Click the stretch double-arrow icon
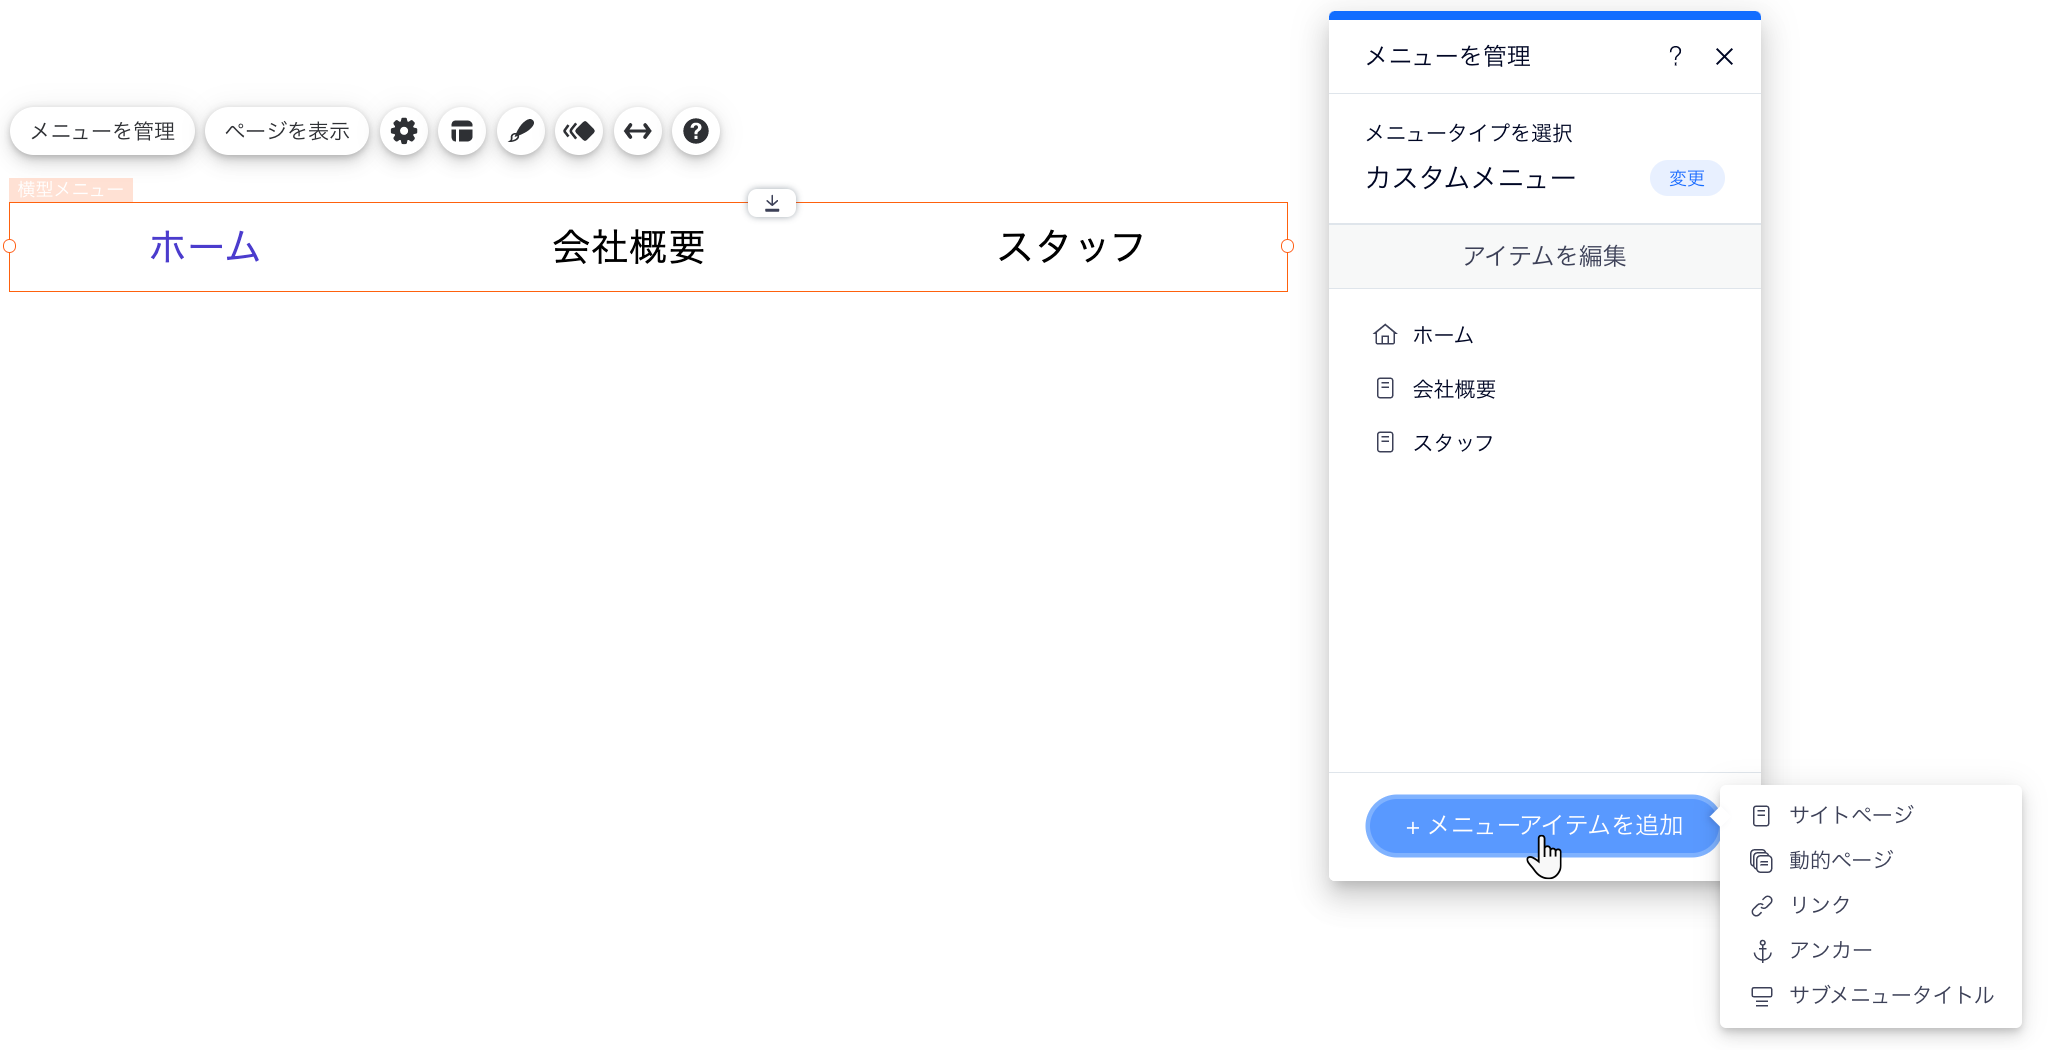 638,131
